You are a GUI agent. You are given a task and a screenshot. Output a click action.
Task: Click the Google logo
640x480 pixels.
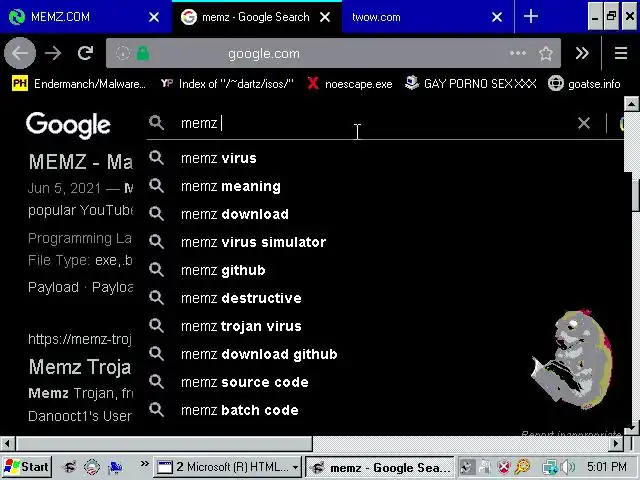(x=68, y=125)
